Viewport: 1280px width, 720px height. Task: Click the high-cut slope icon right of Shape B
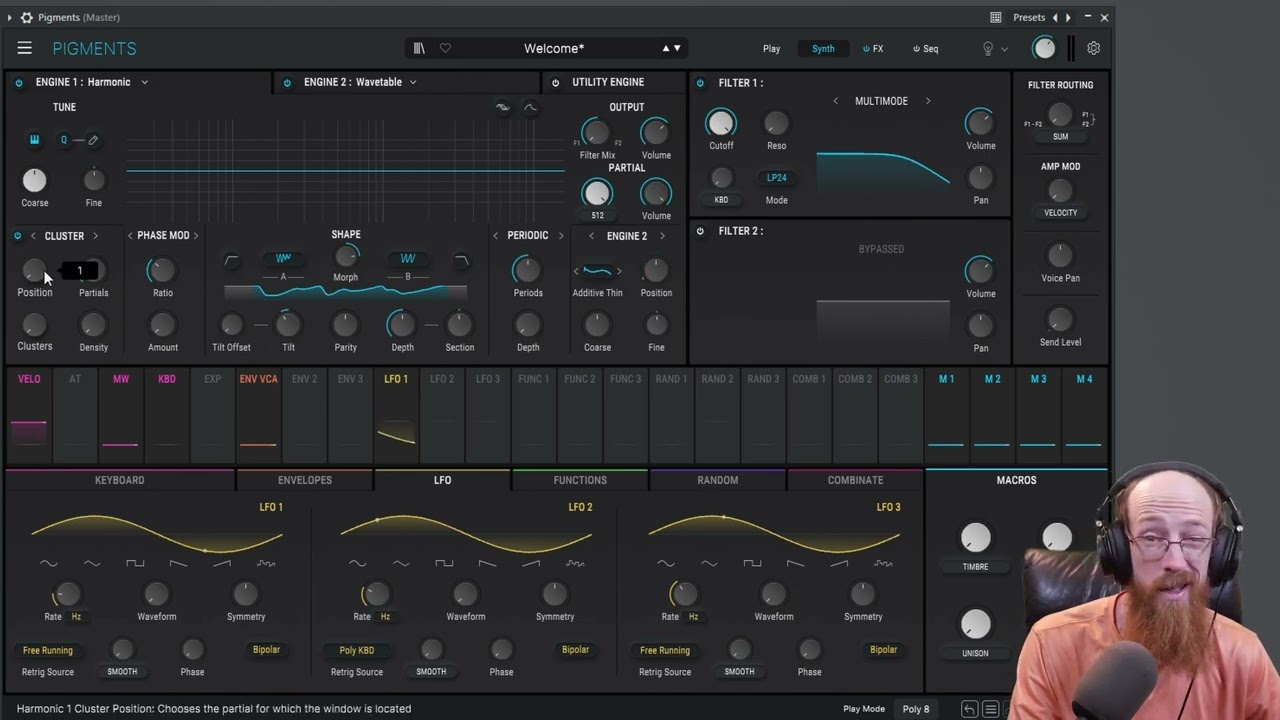461,261
